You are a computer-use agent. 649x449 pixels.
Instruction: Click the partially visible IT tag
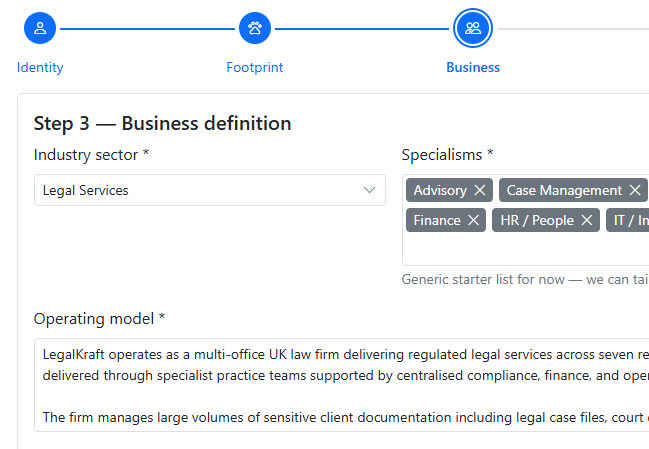tap(630, 220)
